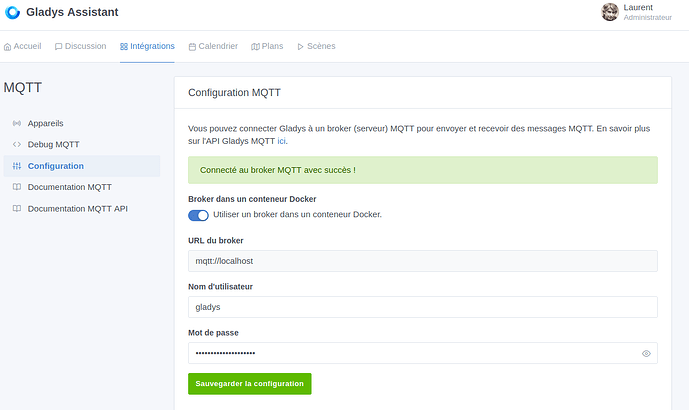Open the Plans tab
This screenshot has height=410, width=689.
(x=267, y=46)
